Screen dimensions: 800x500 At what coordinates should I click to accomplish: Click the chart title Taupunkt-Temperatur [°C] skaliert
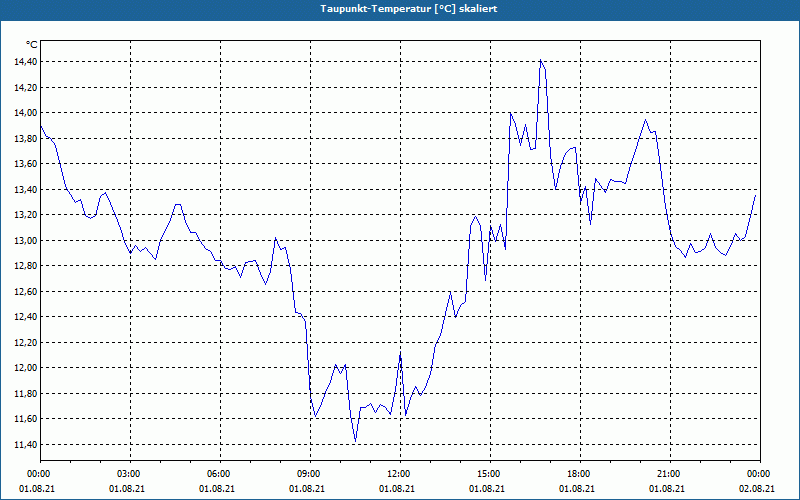click(409, 9)
